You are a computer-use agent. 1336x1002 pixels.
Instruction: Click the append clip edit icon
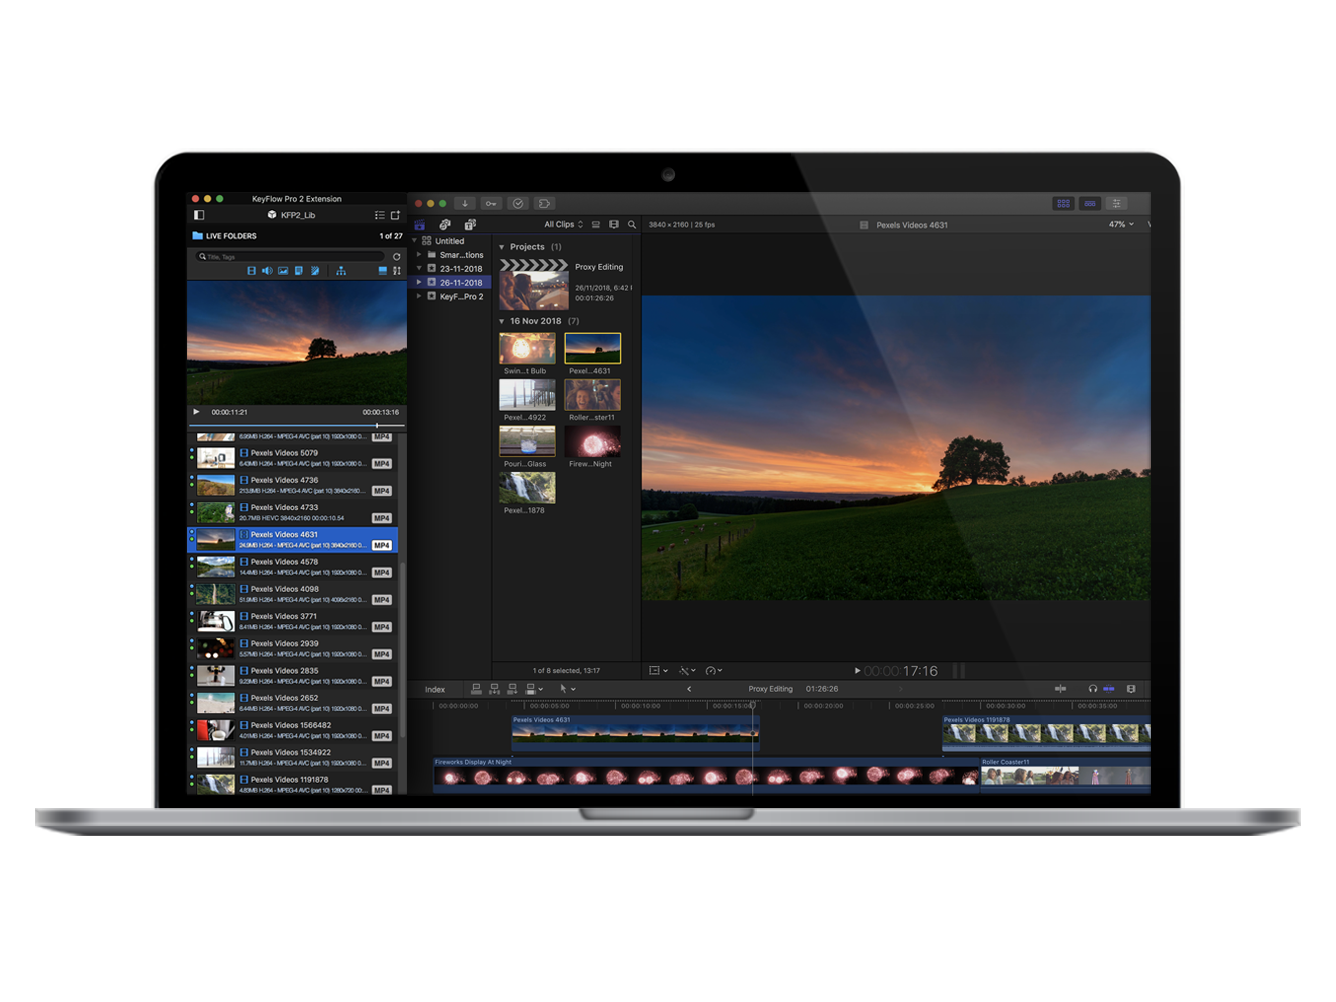(512, 689)
